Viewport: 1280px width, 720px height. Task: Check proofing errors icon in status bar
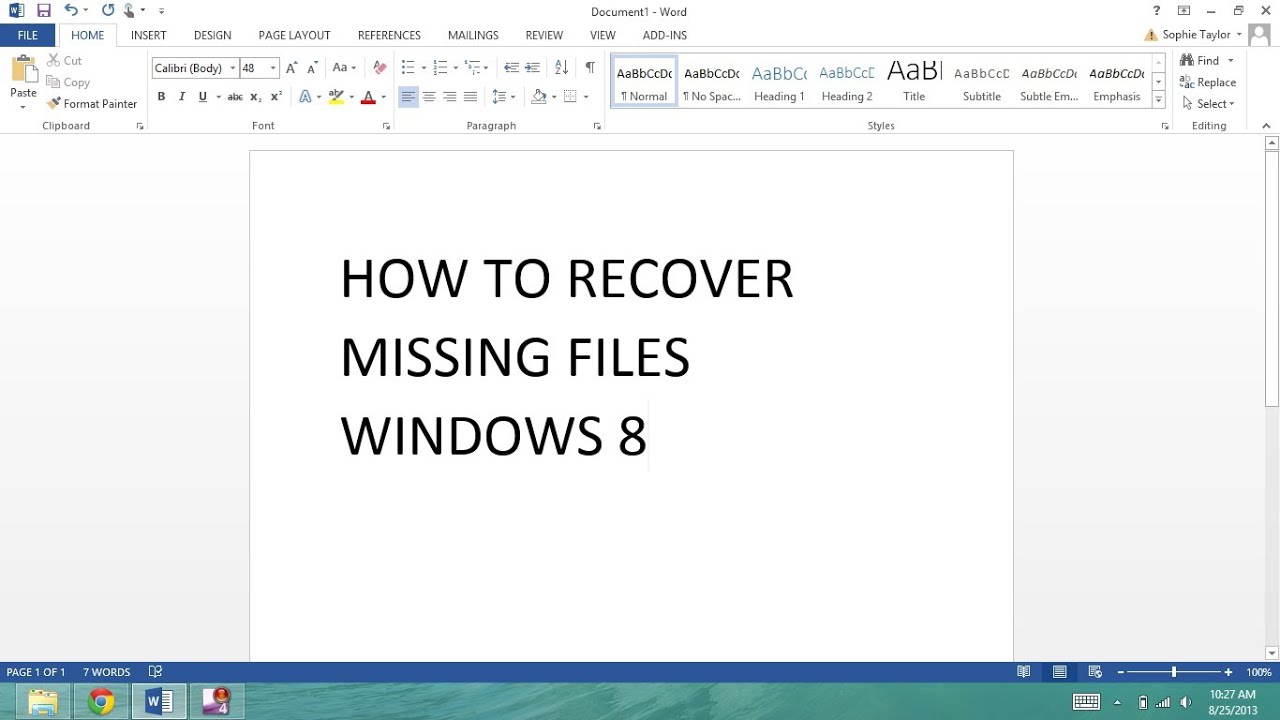click(x=156, y=672)
